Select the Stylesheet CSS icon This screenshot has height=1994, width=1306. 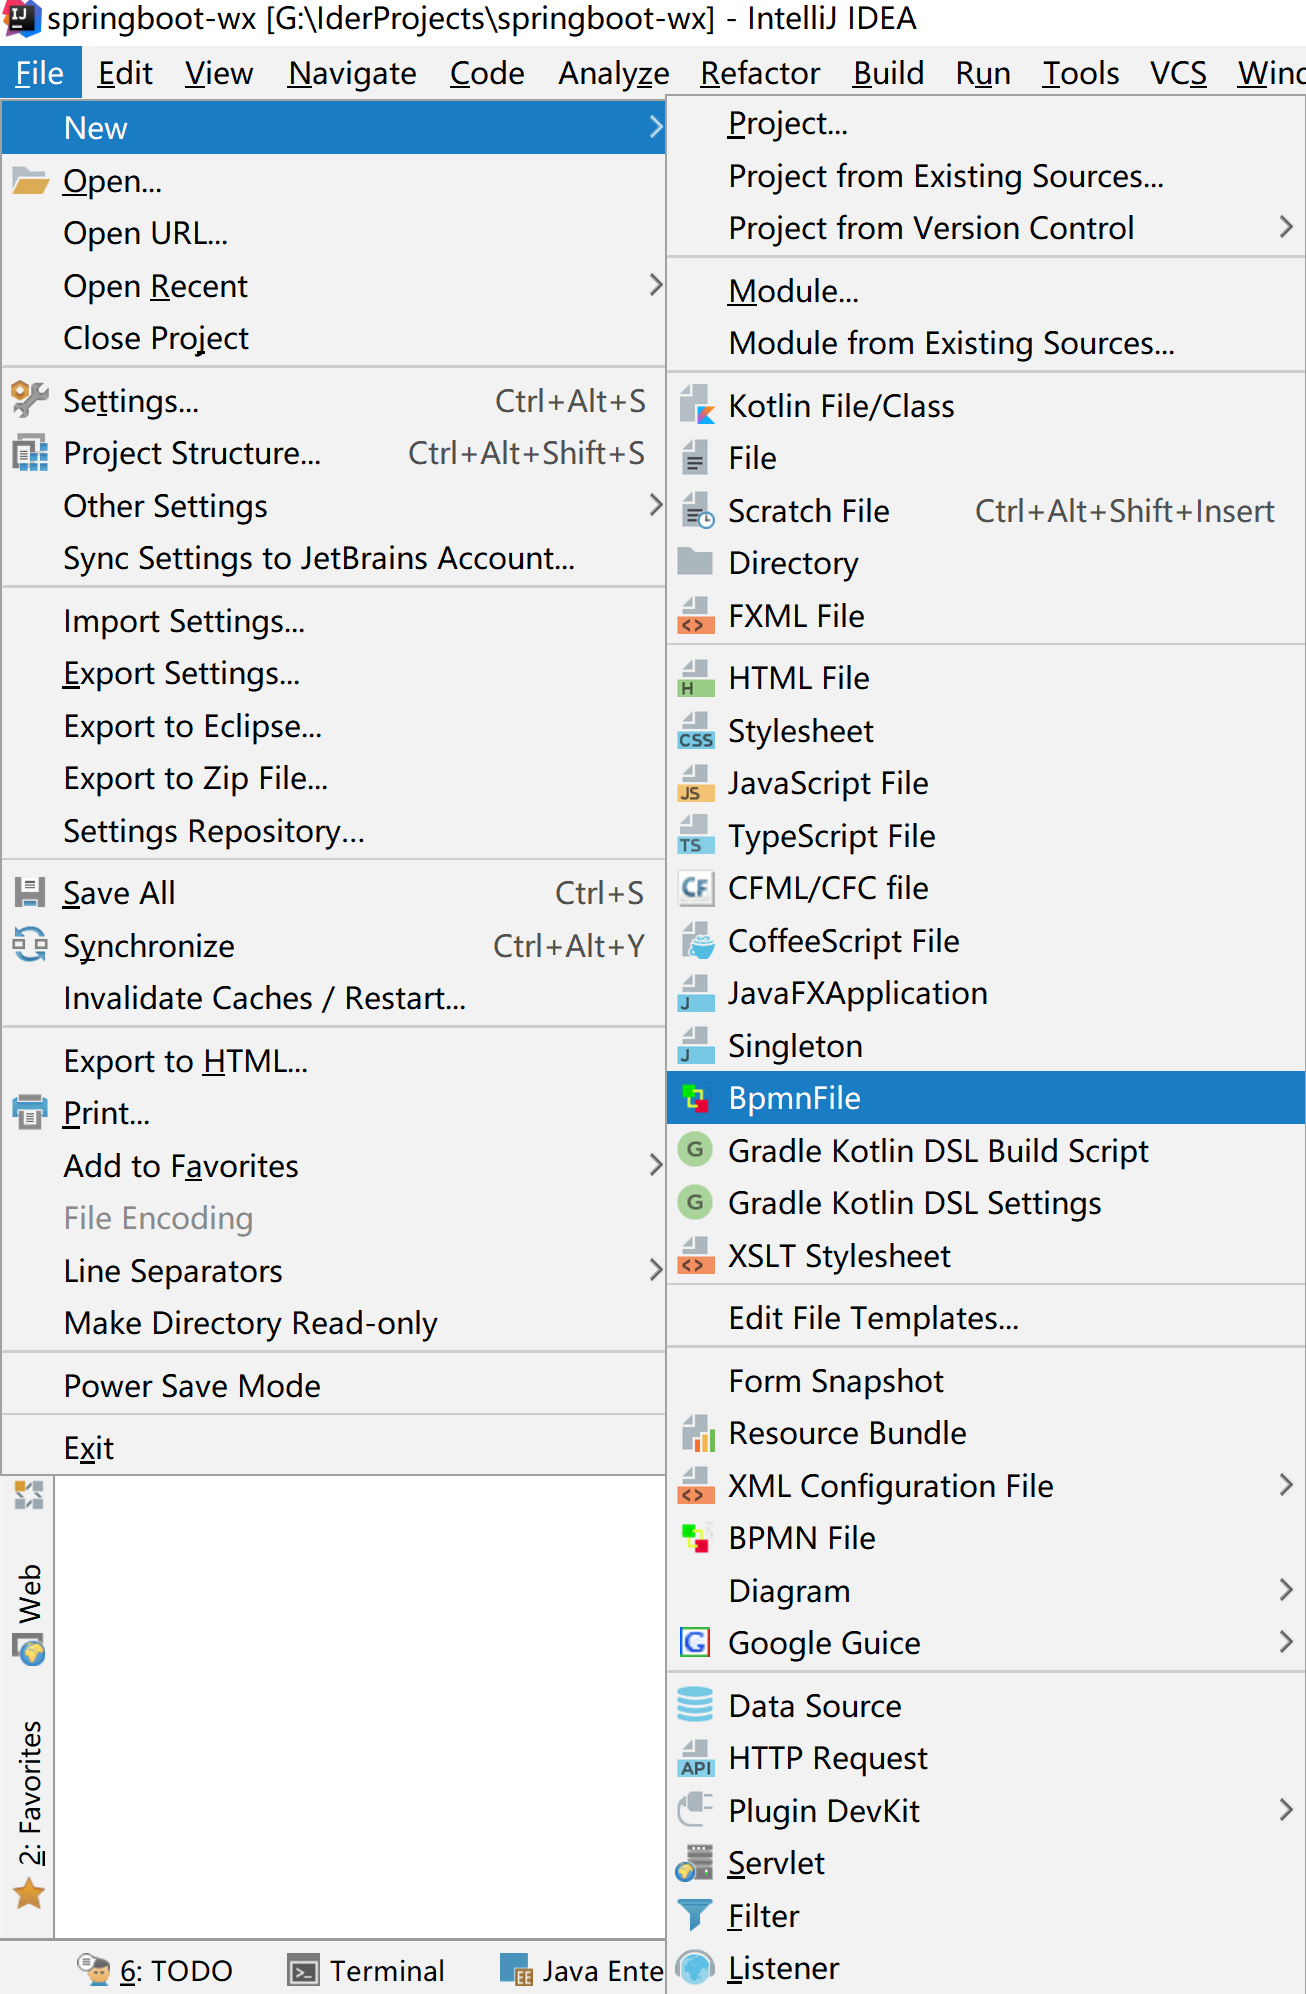coord(696,731)
